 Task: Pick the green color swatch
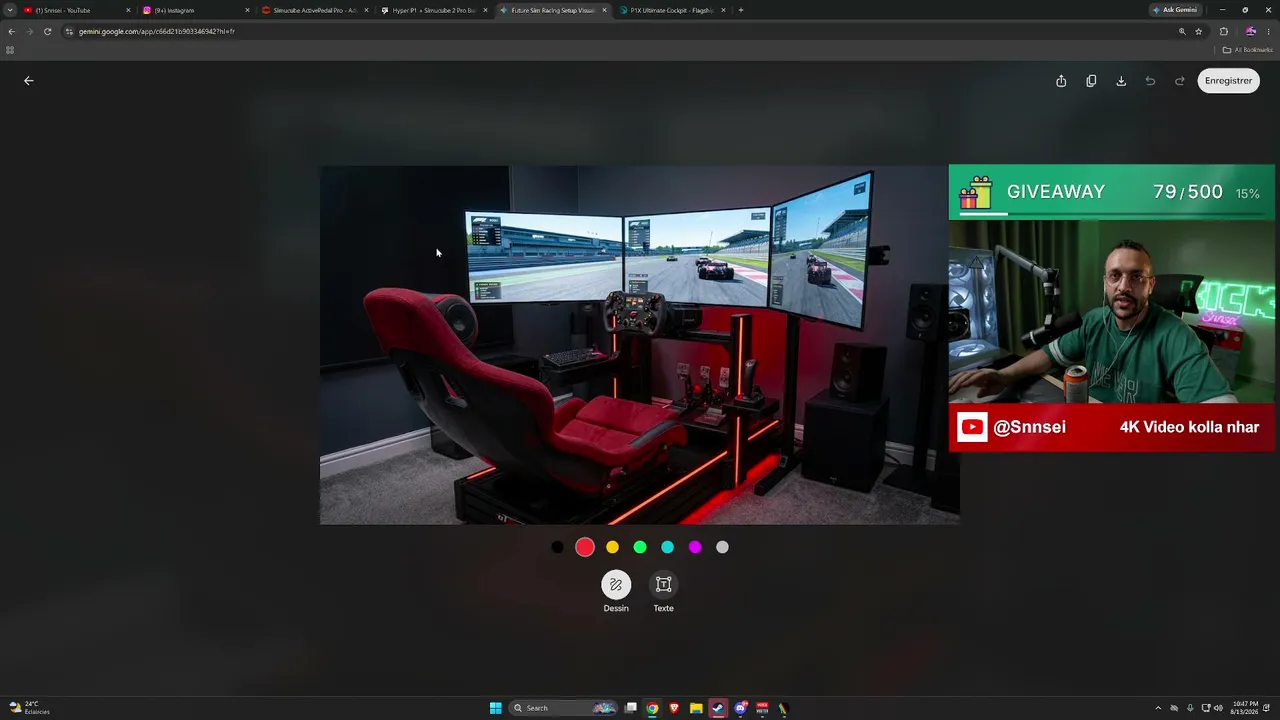(640, 547)
